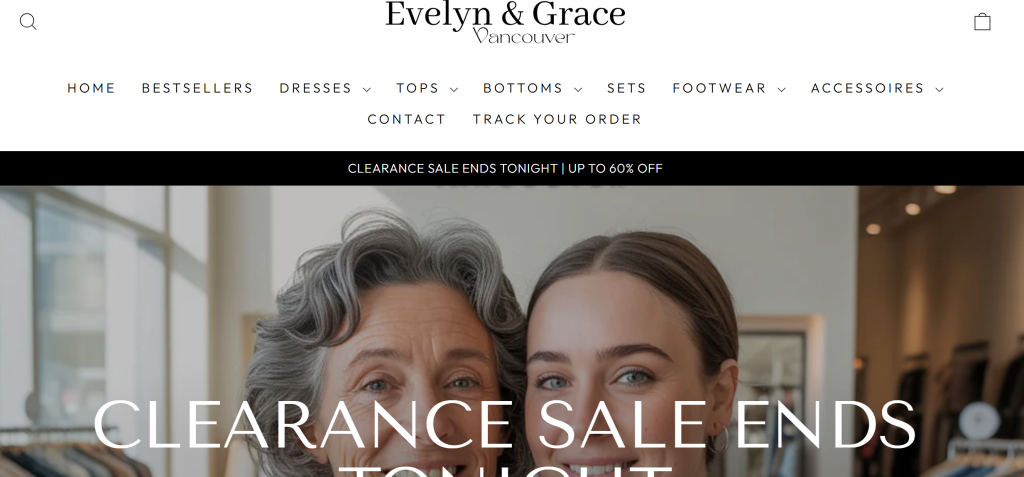Open the Bestsellers menu item
Viewport: 1024px width, 477px height.
click(197, 88)
